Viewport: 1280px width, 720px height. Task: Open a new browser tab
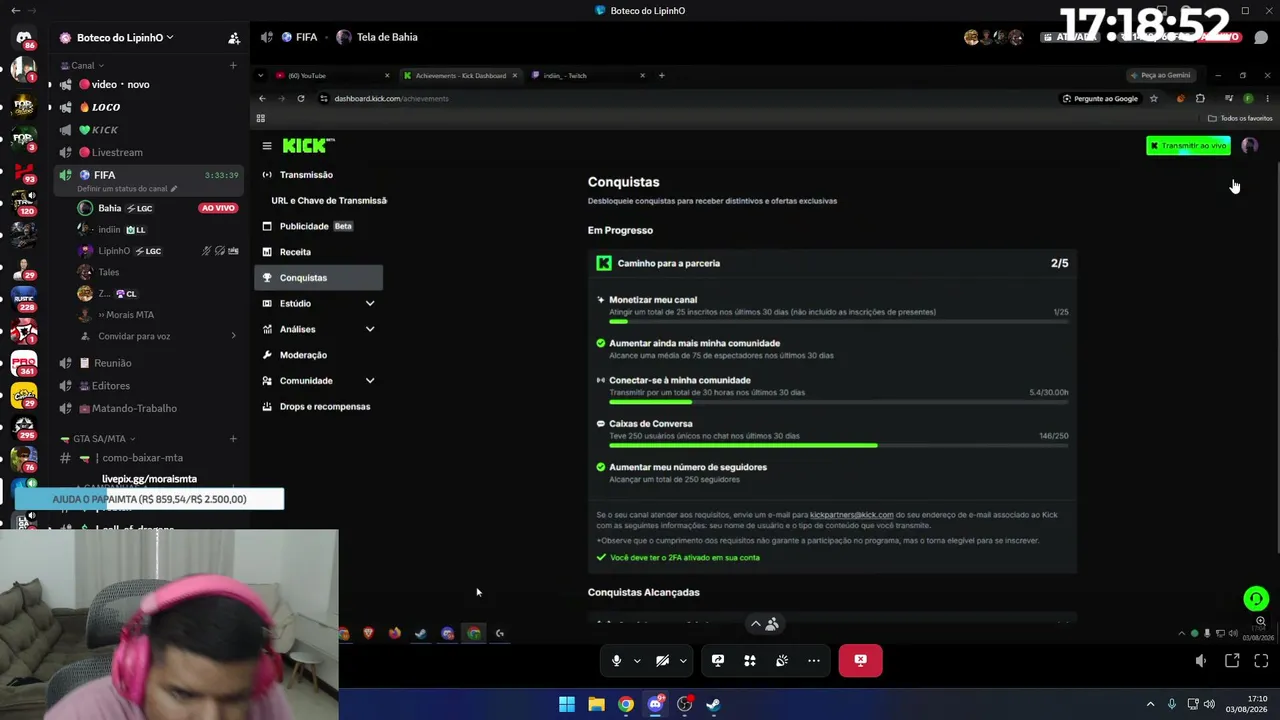[661, 75]
